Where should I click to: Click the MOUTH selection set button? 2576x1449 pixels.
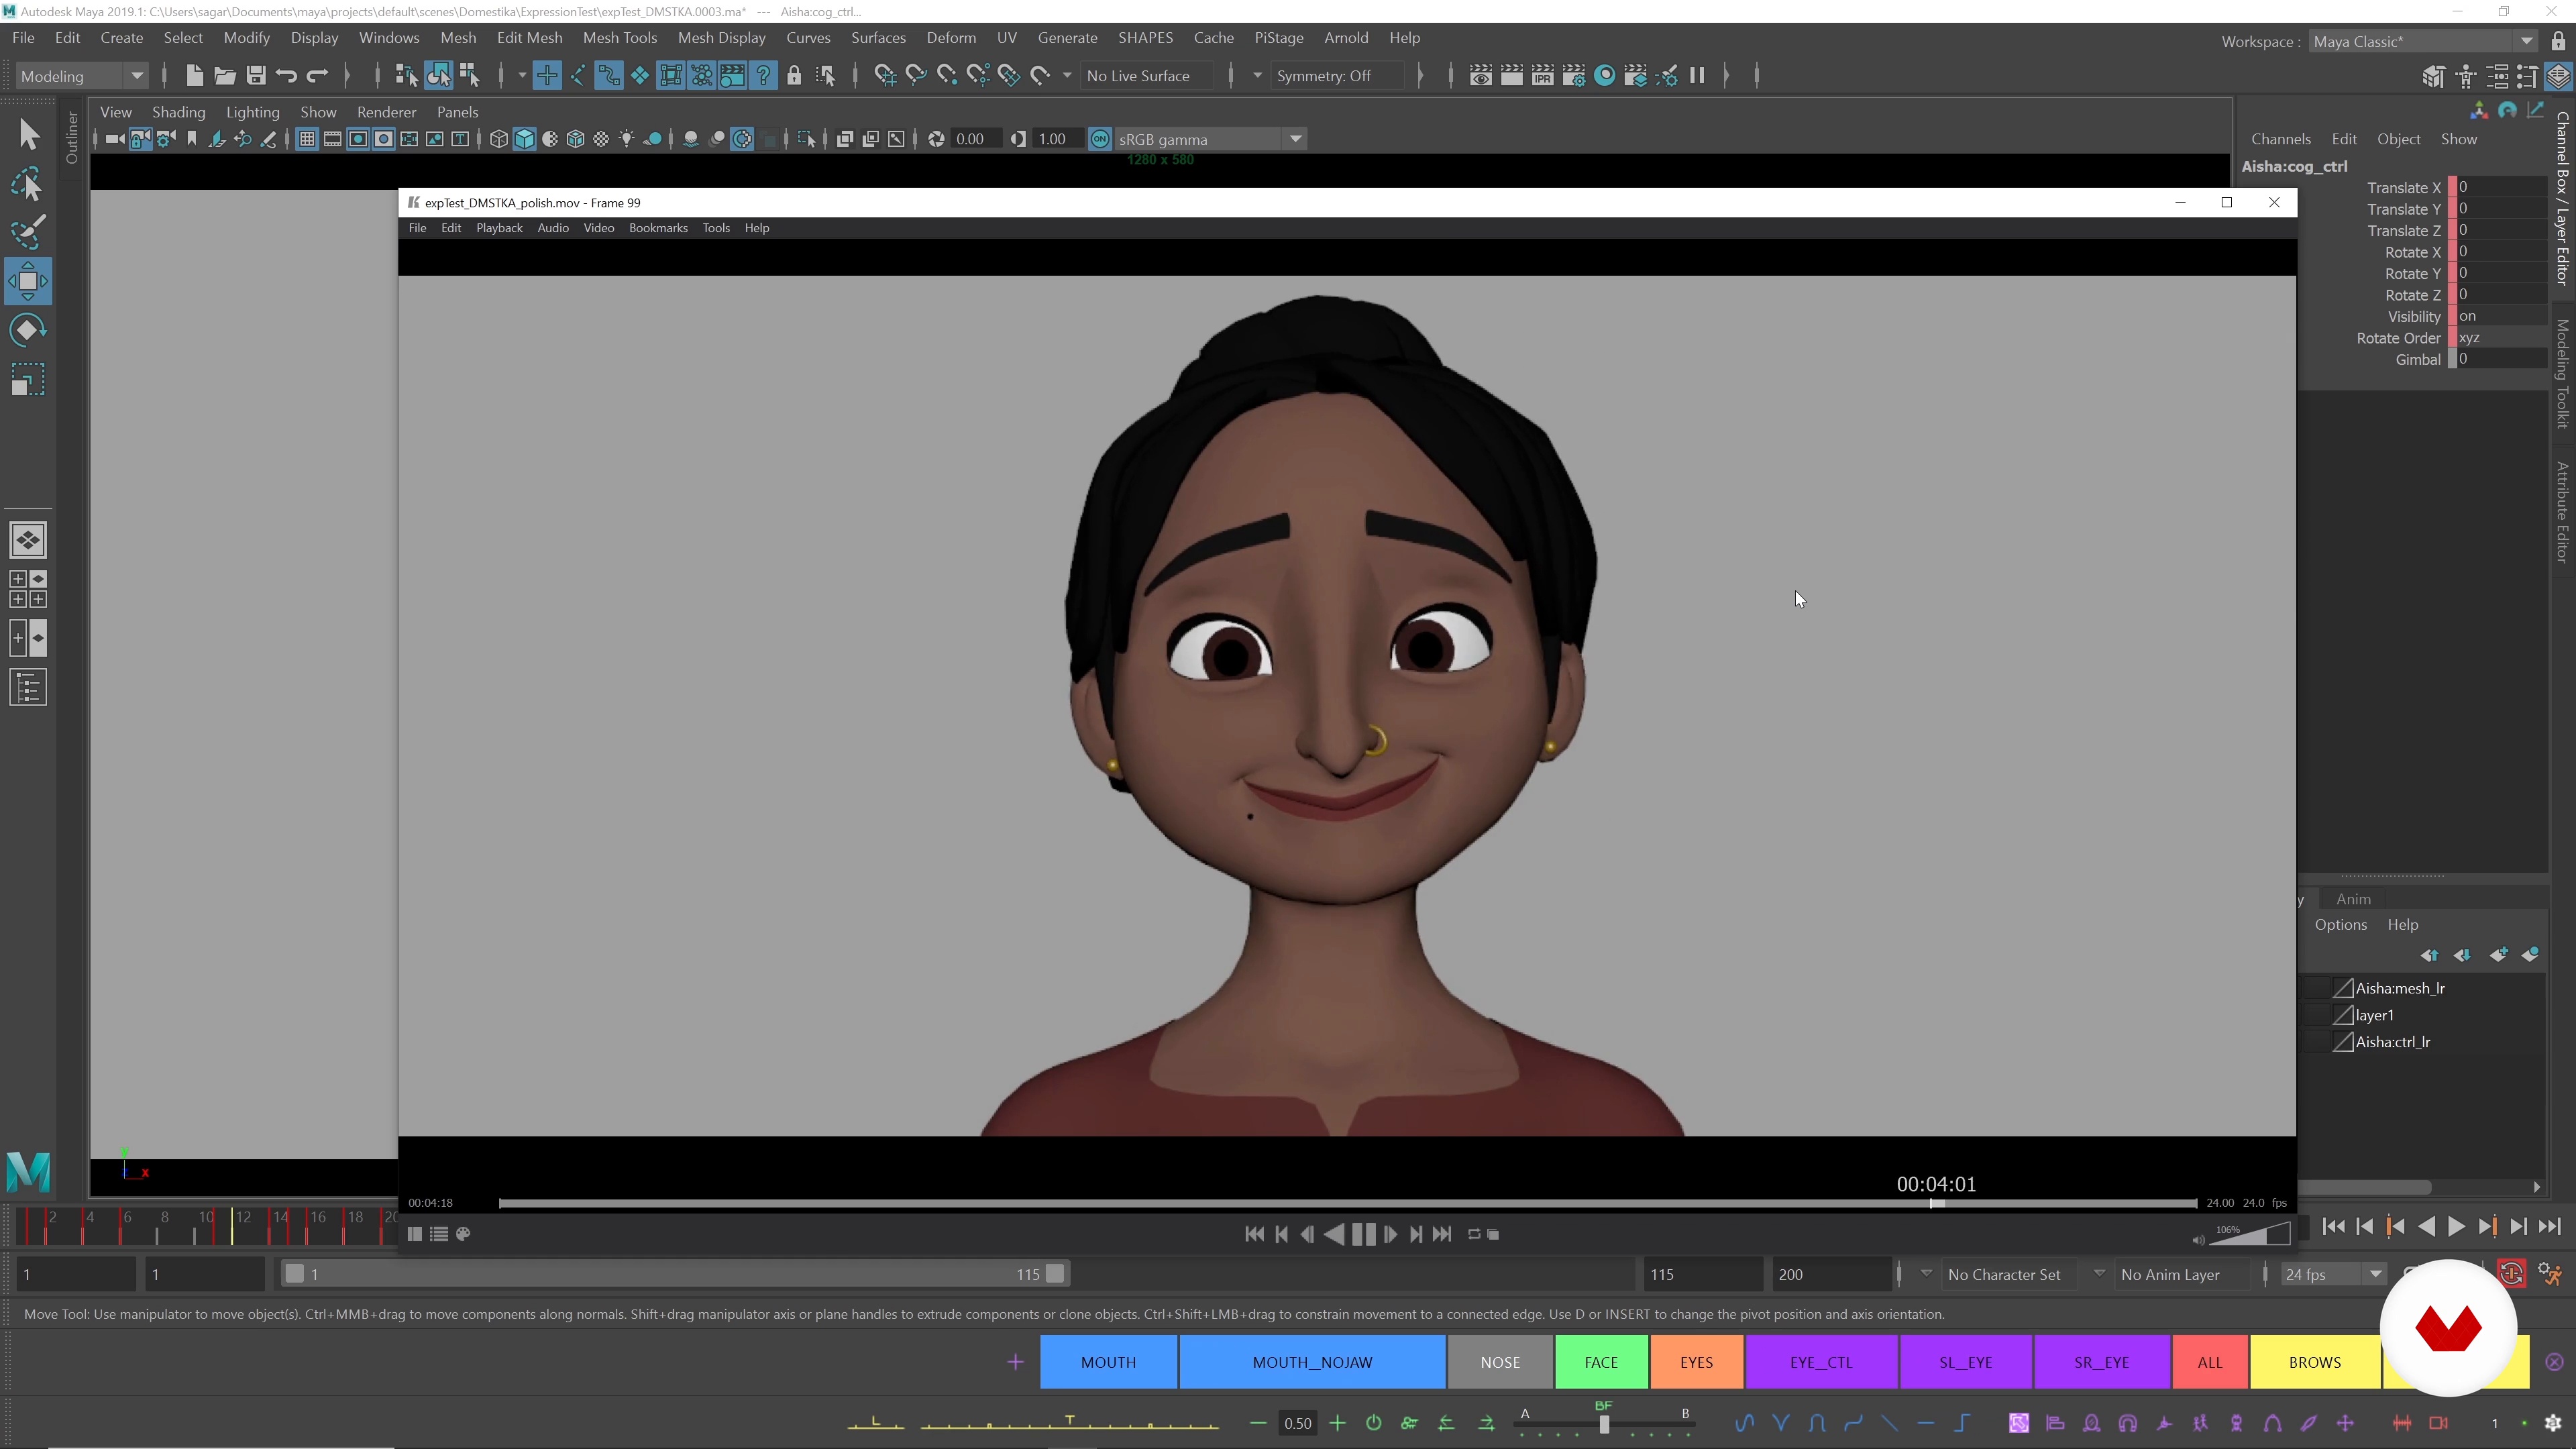tap(1108, 1362)
